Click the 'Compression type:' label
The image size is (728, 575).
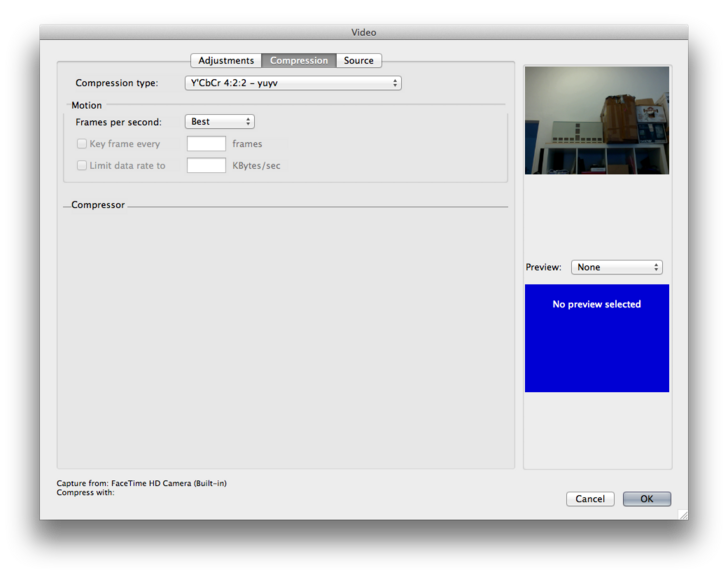tap(117, 83)
